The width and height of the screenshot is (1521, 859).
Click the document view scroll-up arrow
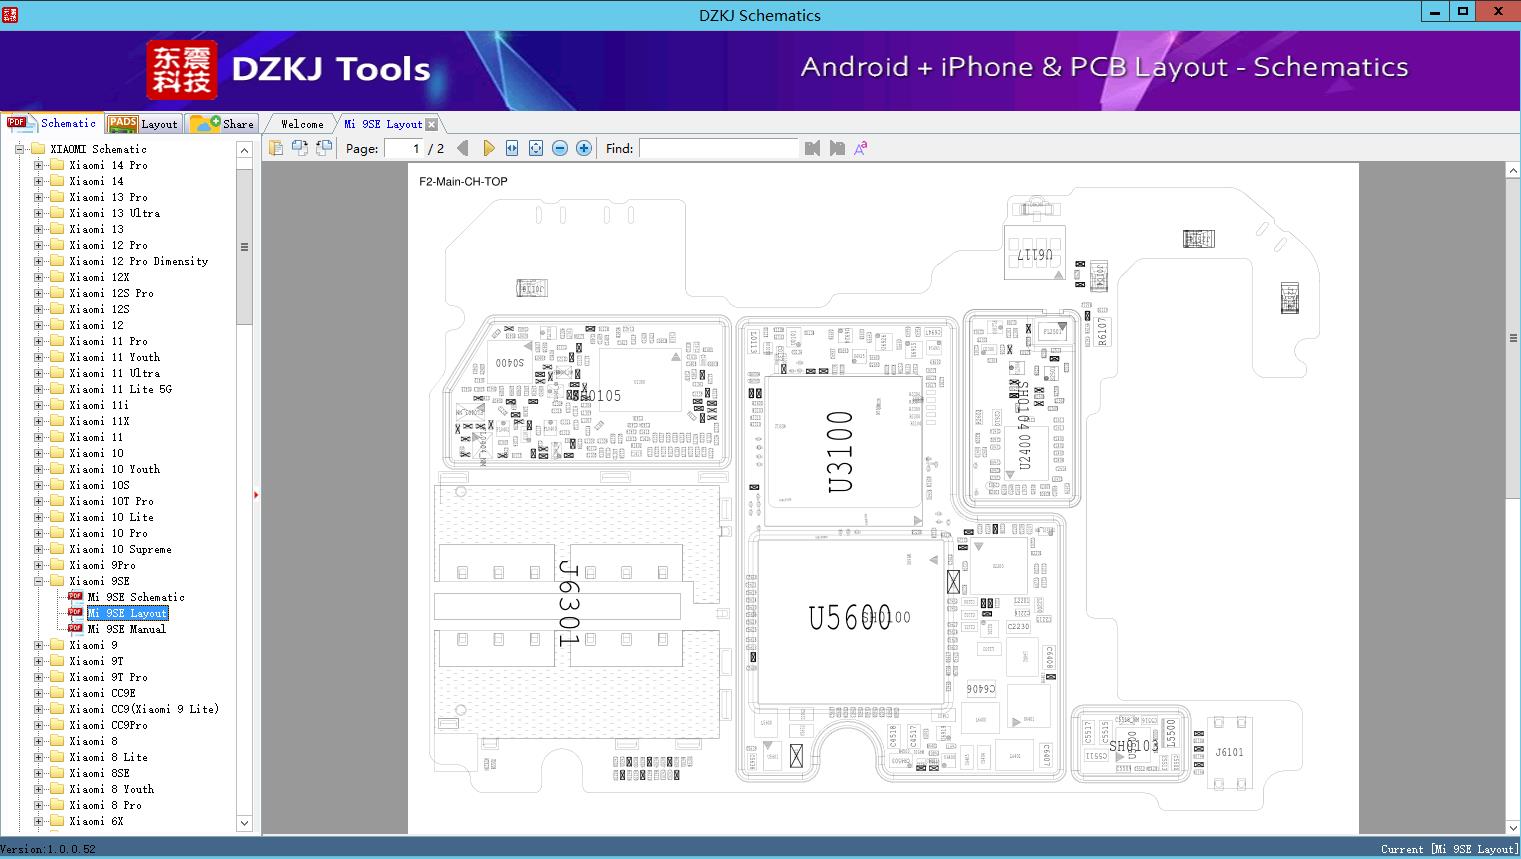tap(1513, 171)
